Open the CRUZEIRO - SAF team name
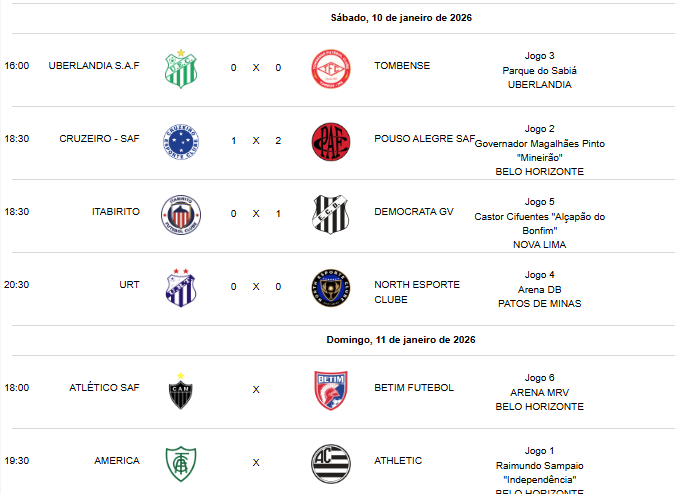The height and width of the screenshot is (494, 675). point(100,139)
